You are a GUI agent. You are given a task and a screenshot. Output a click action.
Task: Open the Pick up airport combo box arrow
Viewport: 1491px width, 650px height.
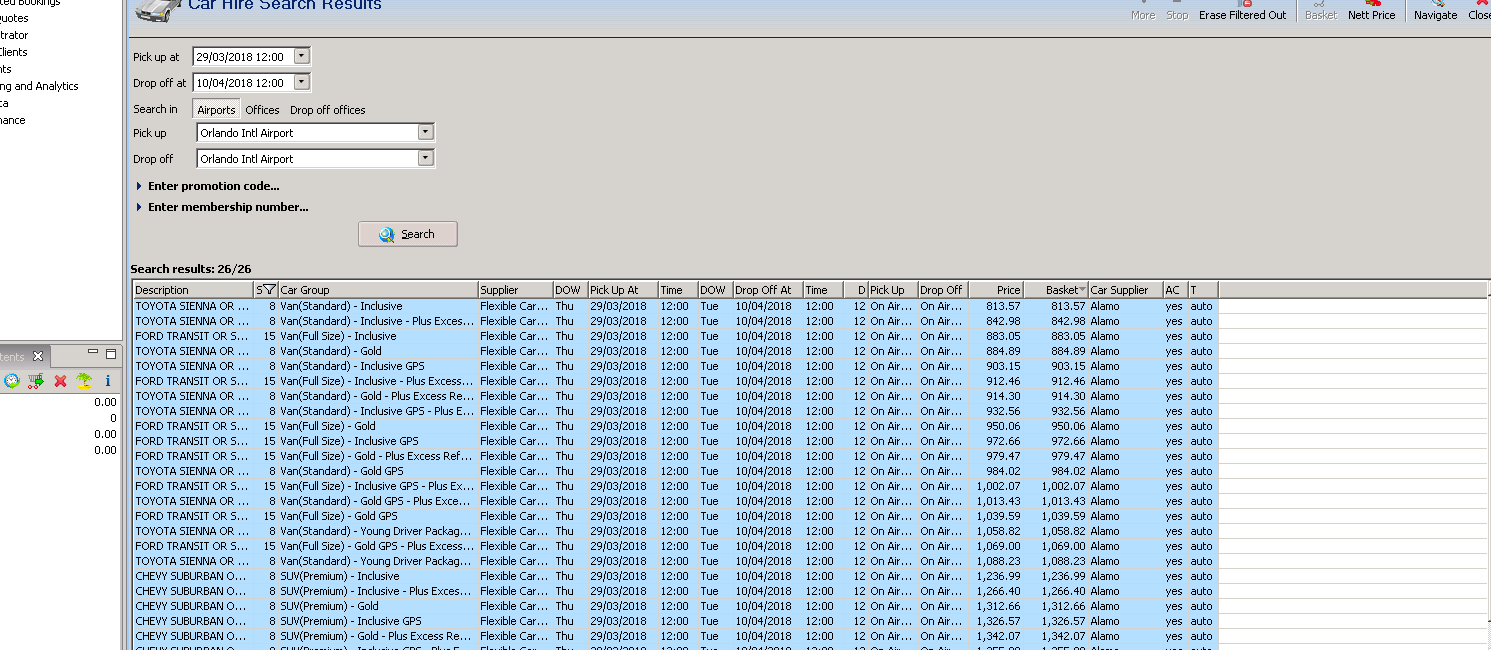(426, 132)
